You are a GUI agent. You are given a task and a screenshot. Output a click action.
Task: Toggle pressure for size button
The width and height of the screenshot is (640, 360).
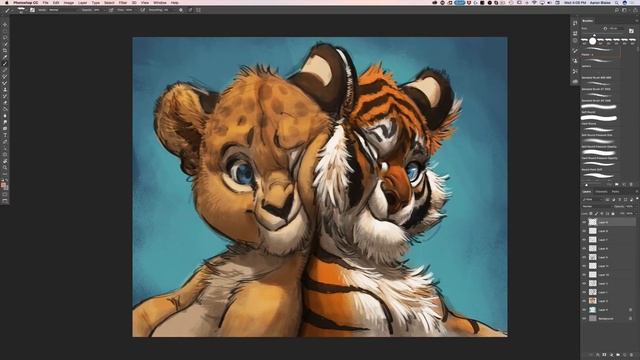pyautogui.click(x=190, y=10)
